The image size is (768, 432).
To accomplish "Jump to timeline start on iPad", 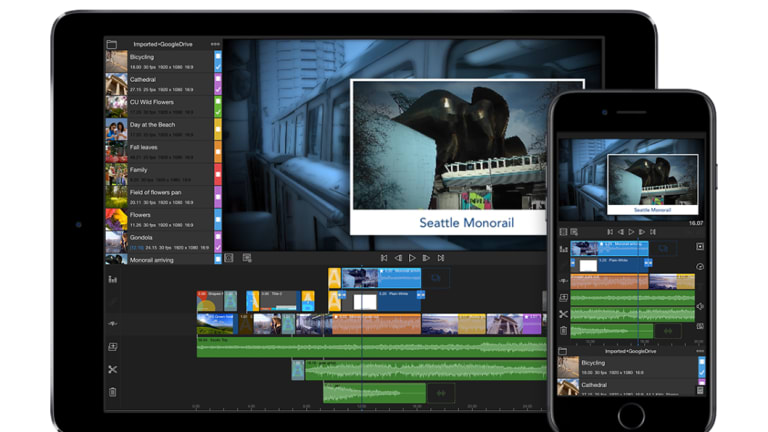I will pos(384,258).
